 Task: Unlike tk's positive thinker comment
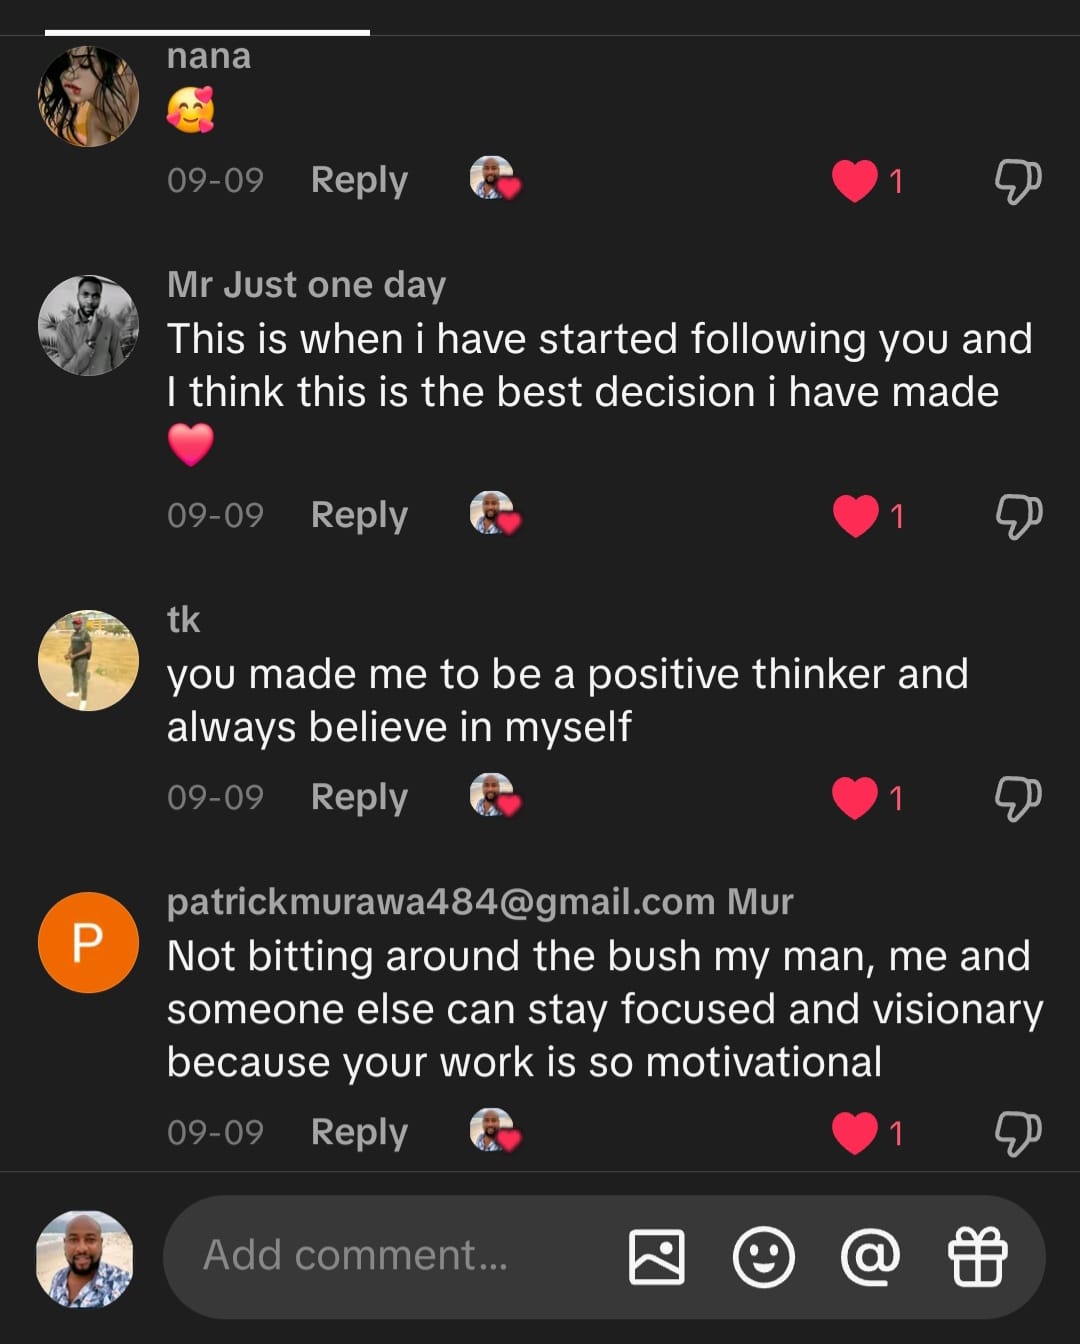(855, 798)
